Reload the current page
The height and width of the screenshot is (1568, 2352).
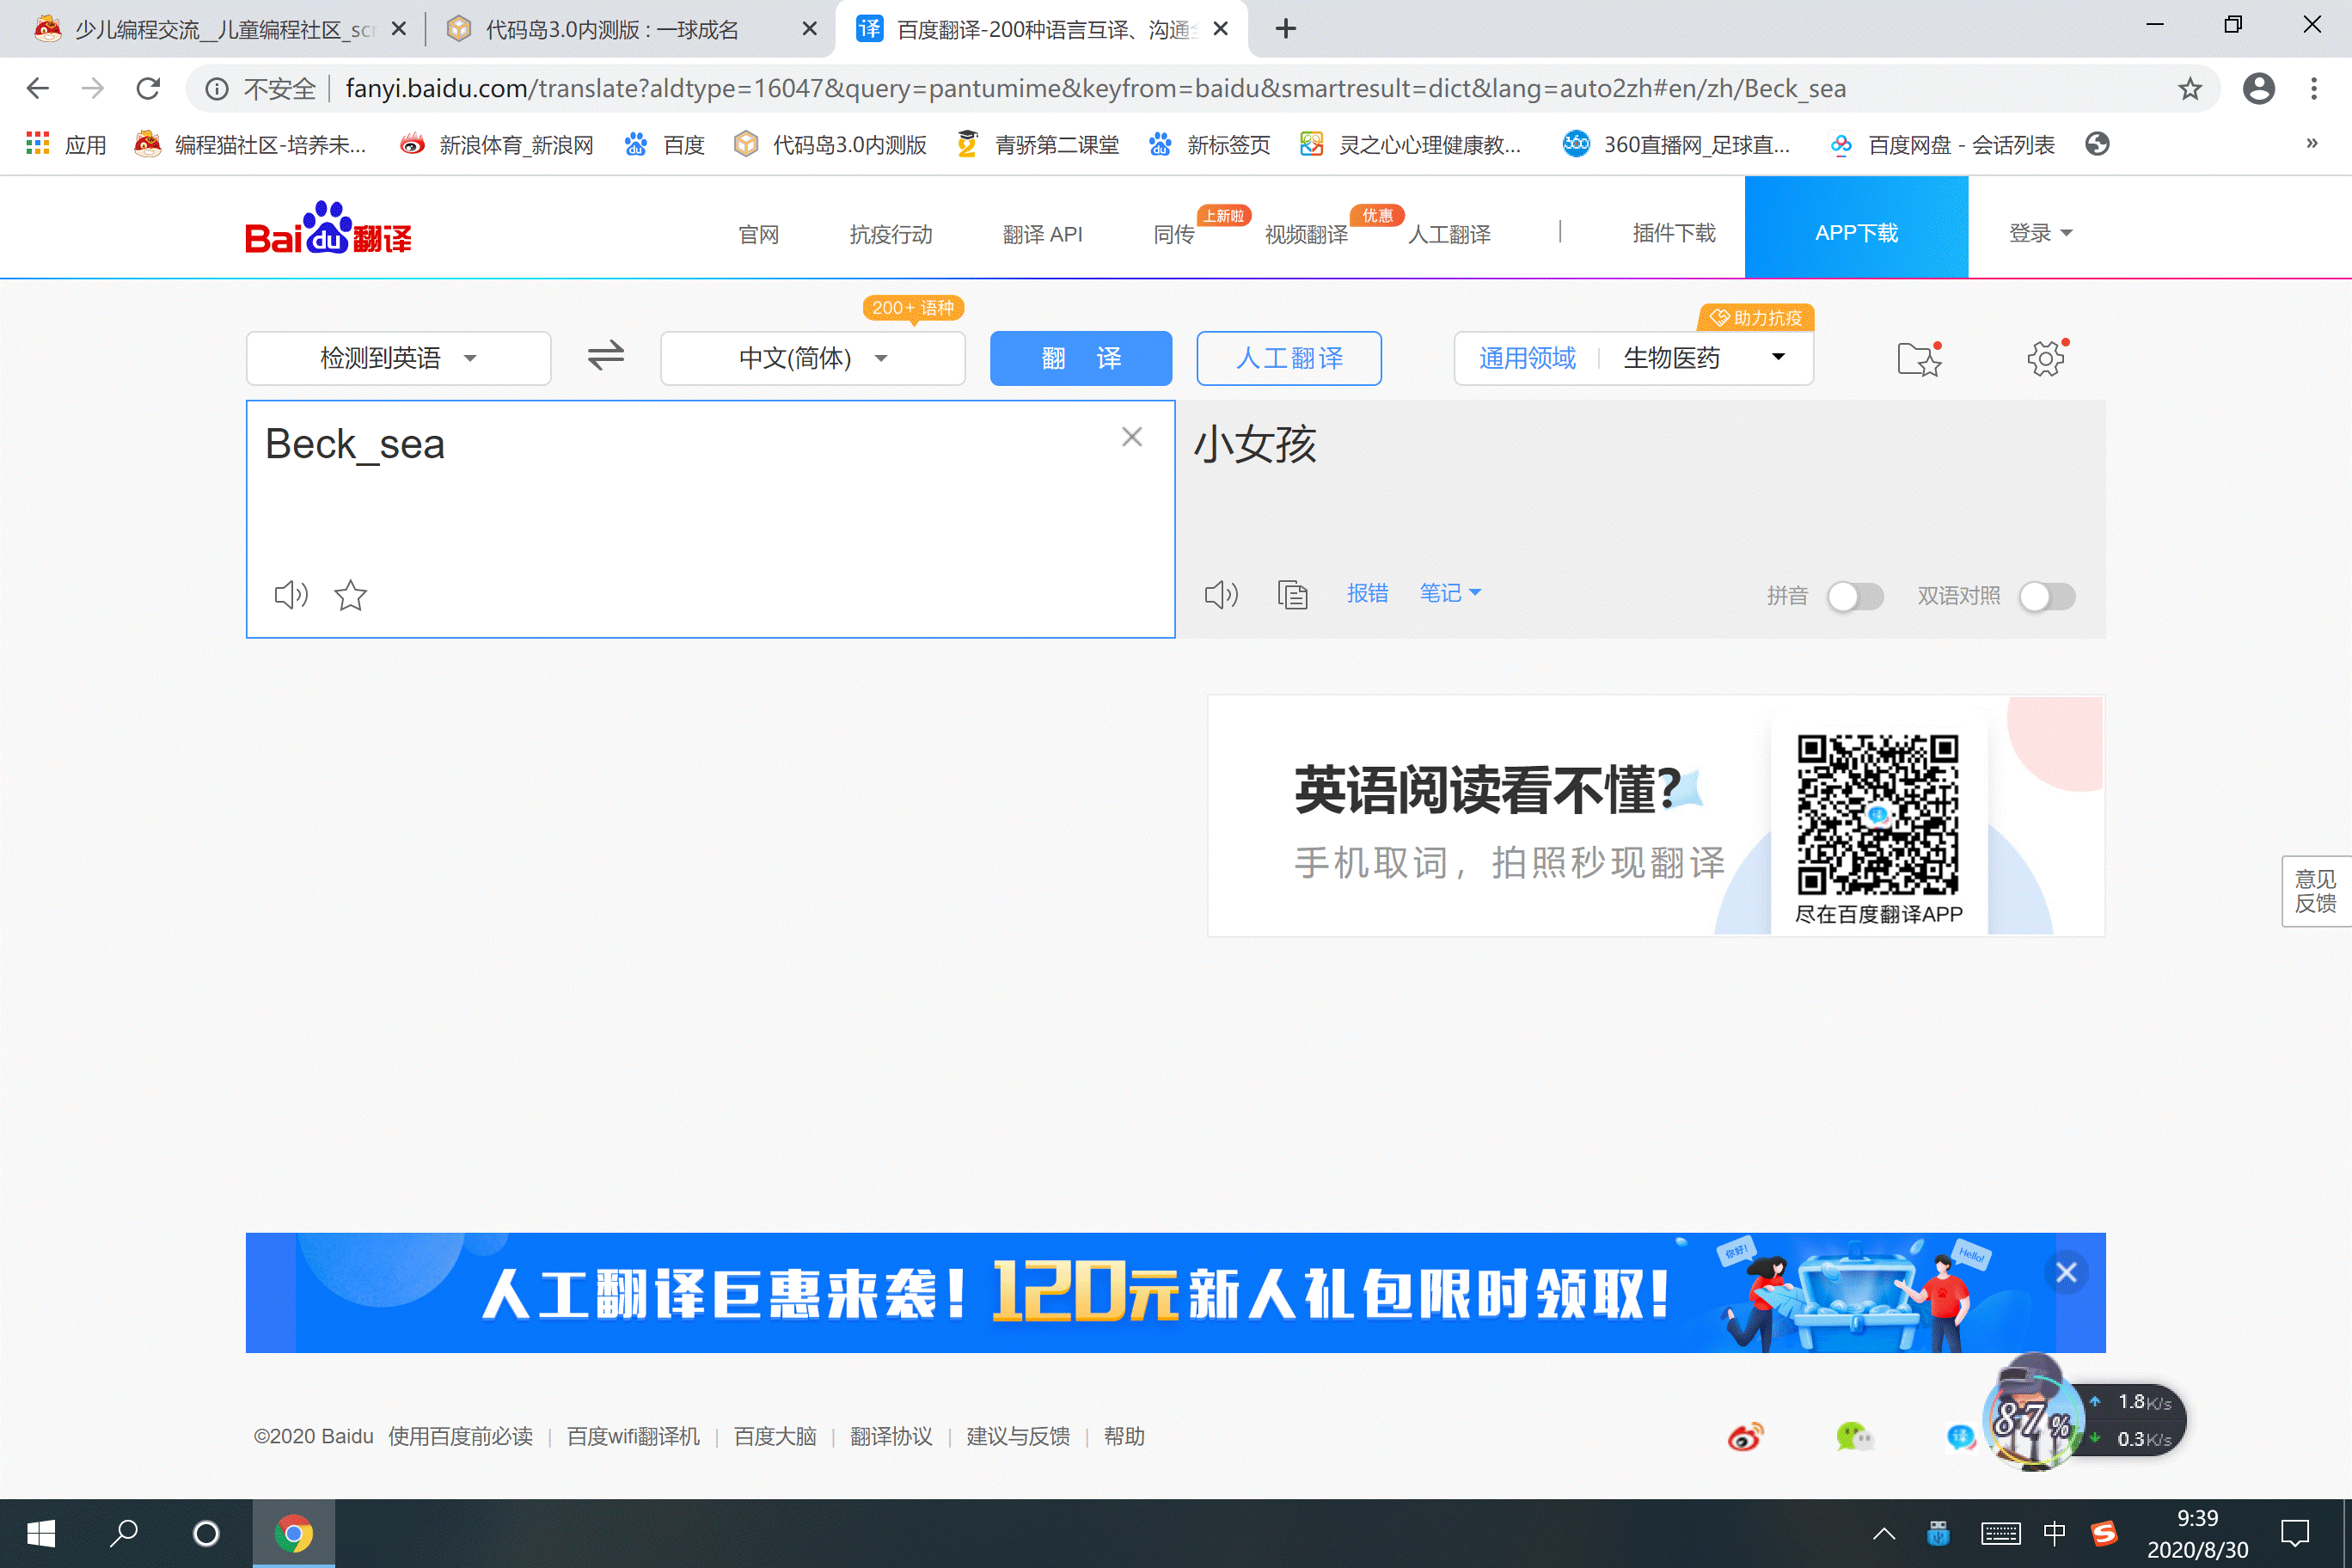pyautogui.click(x=148, y=89)
